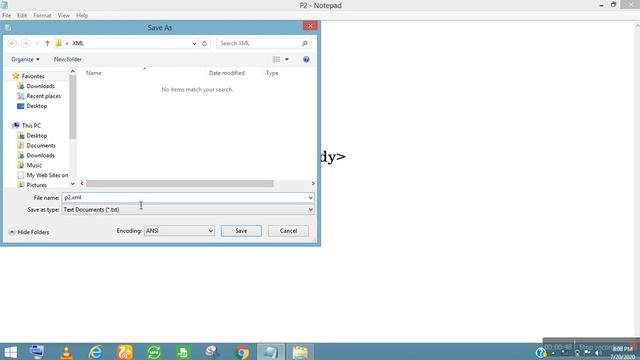Click the change view icon
This screenshot has width=640, height=360.
point(276,60)
